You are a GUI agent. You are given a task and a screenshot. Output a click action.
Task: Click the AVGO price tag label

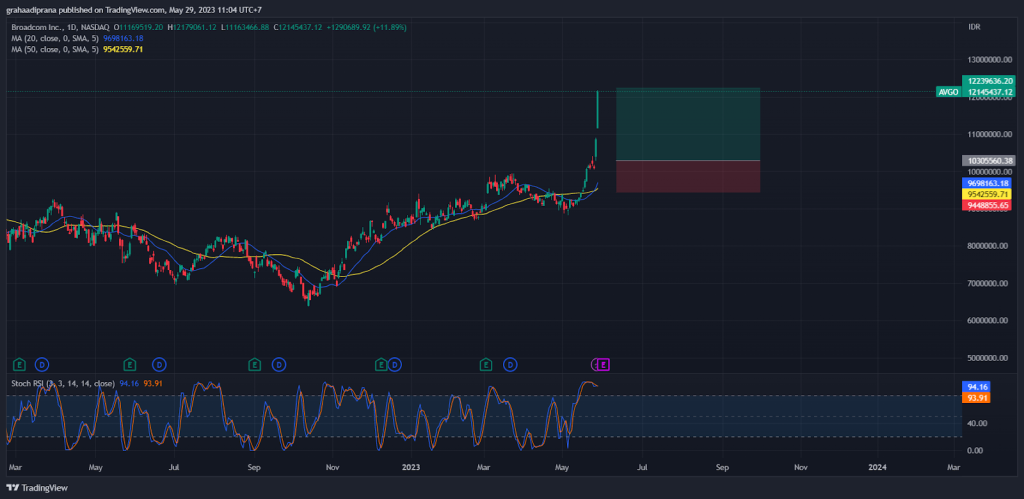click(x=948, y=92)
